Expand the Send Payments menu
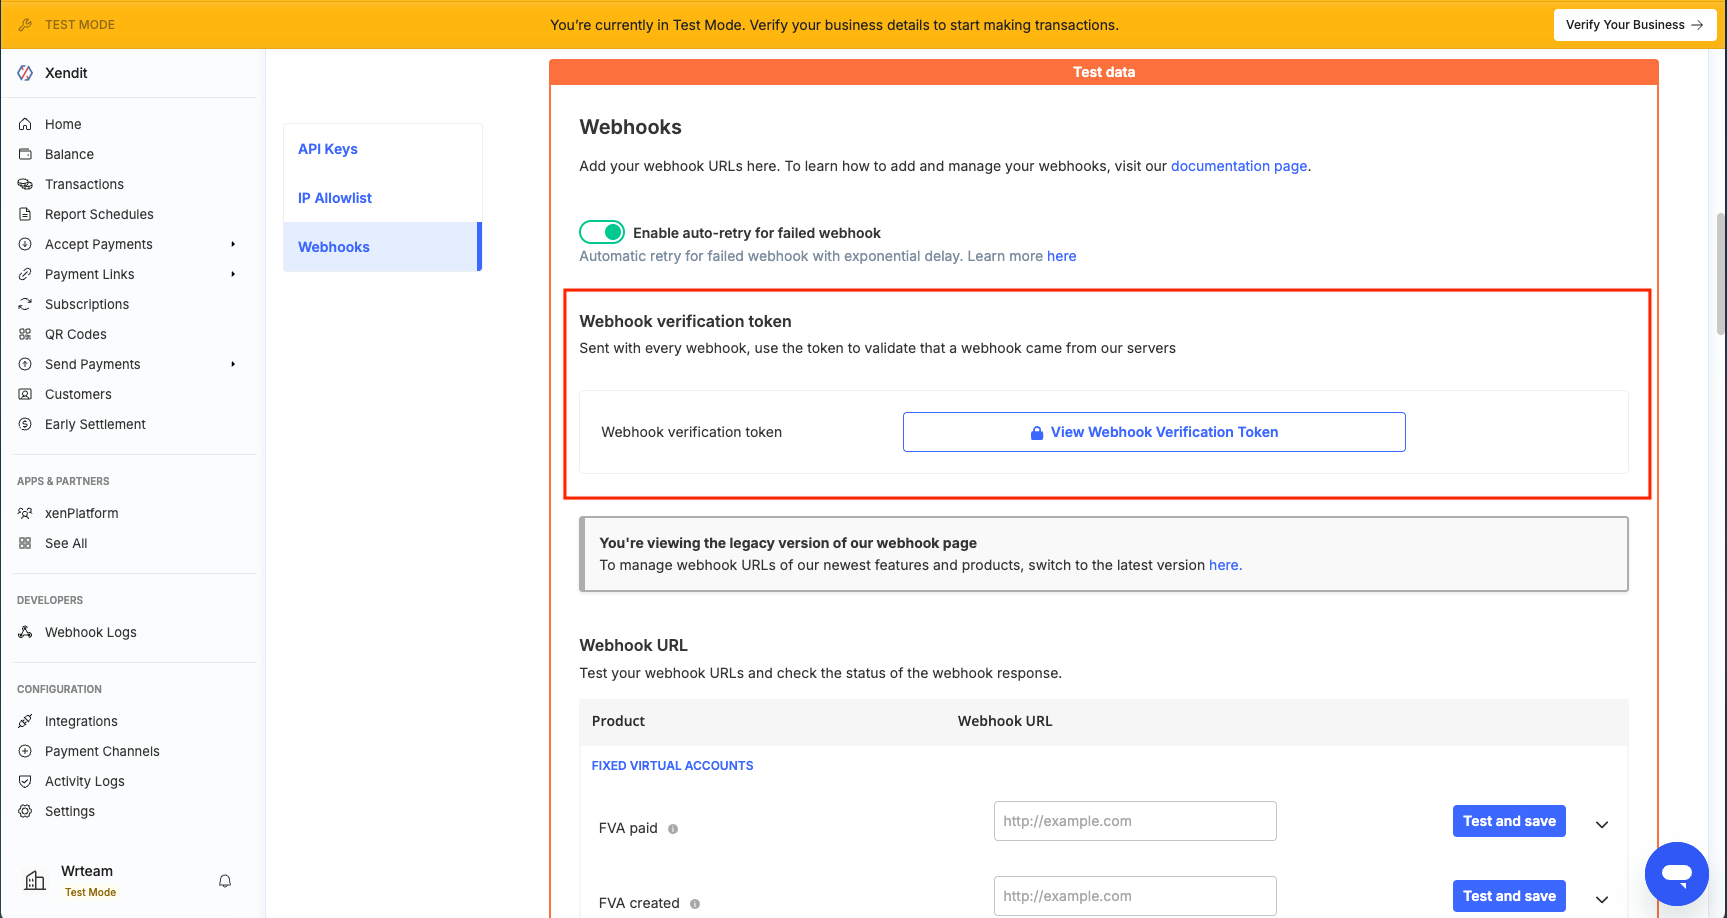This screenshot has width=1727, height=918. click(232, 364)
